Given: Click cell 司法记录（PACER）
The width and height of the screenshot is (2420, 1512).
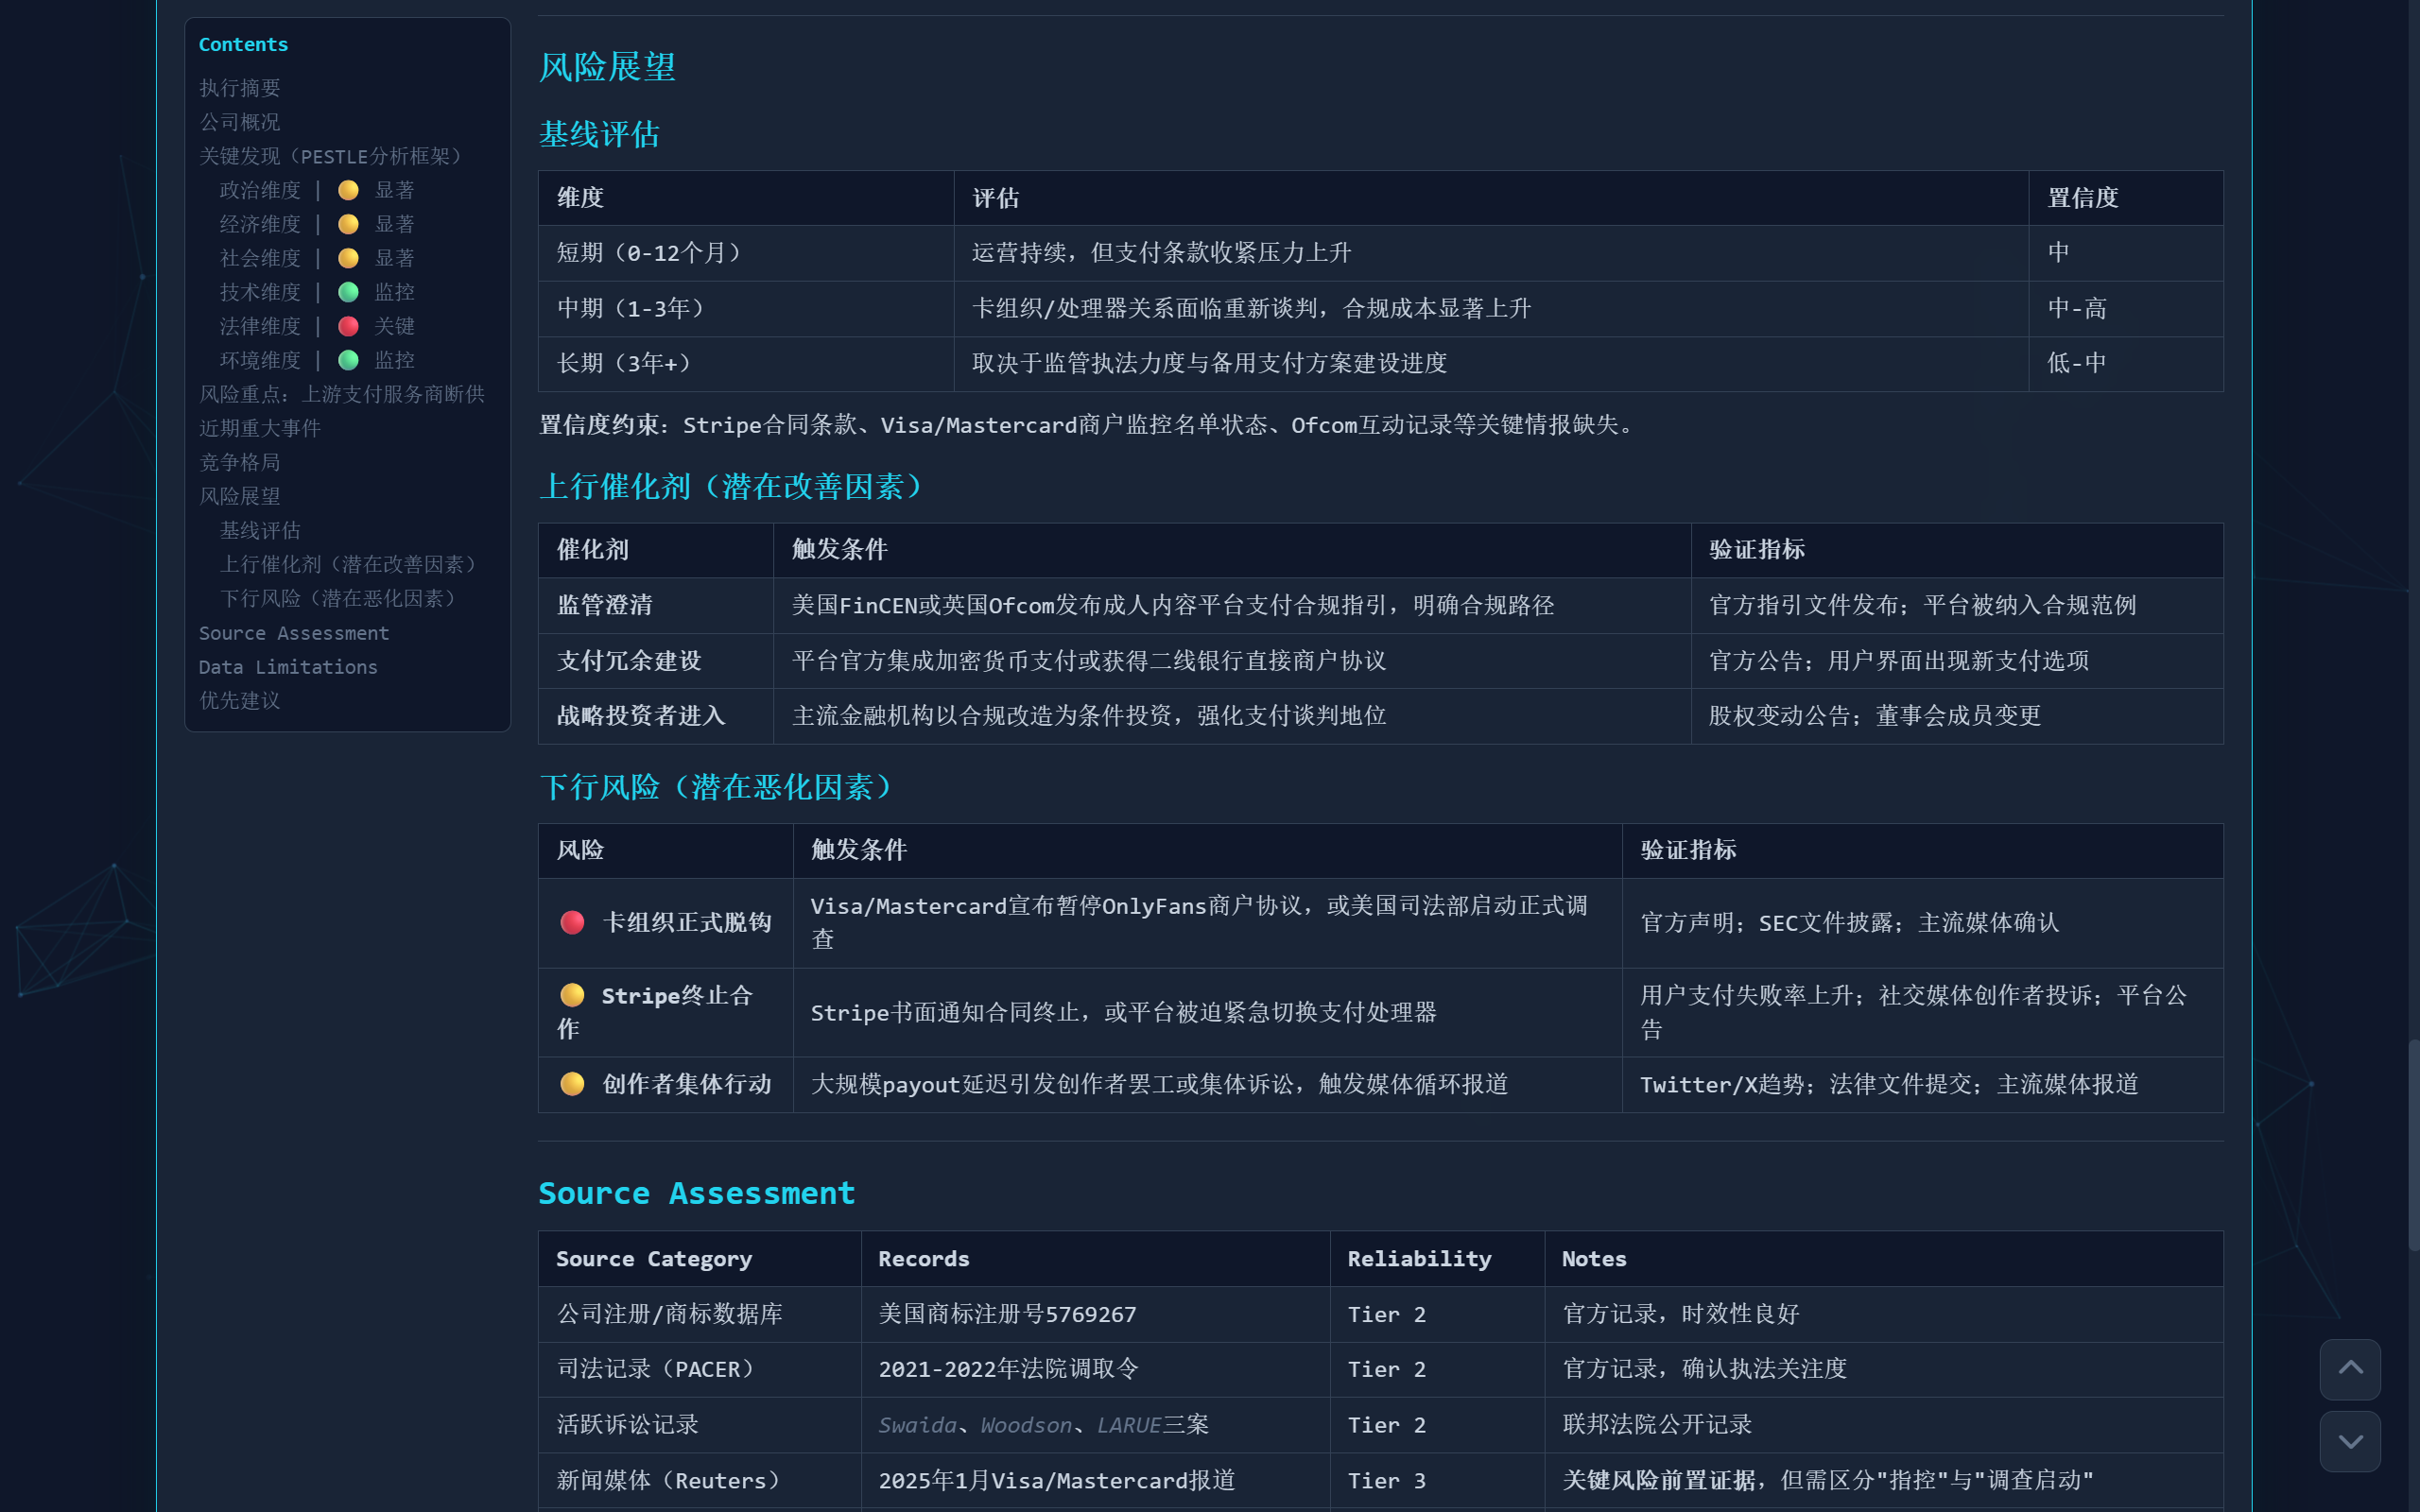Looking at the screenshot, I should [700, 1369].
